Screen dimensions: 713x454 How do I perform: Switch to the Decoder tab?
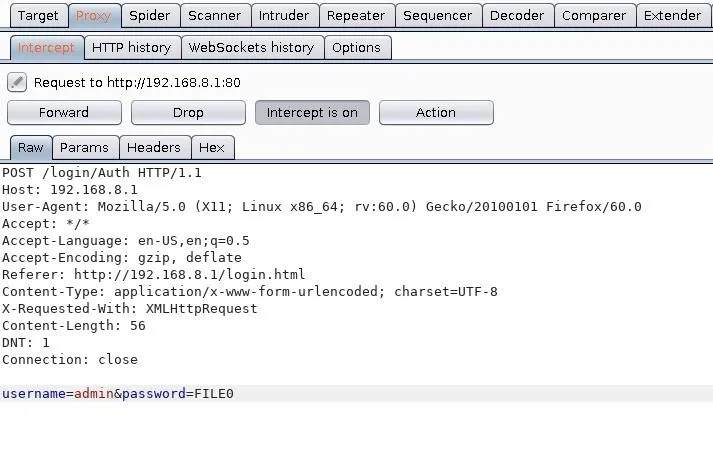tap(517, 16)
